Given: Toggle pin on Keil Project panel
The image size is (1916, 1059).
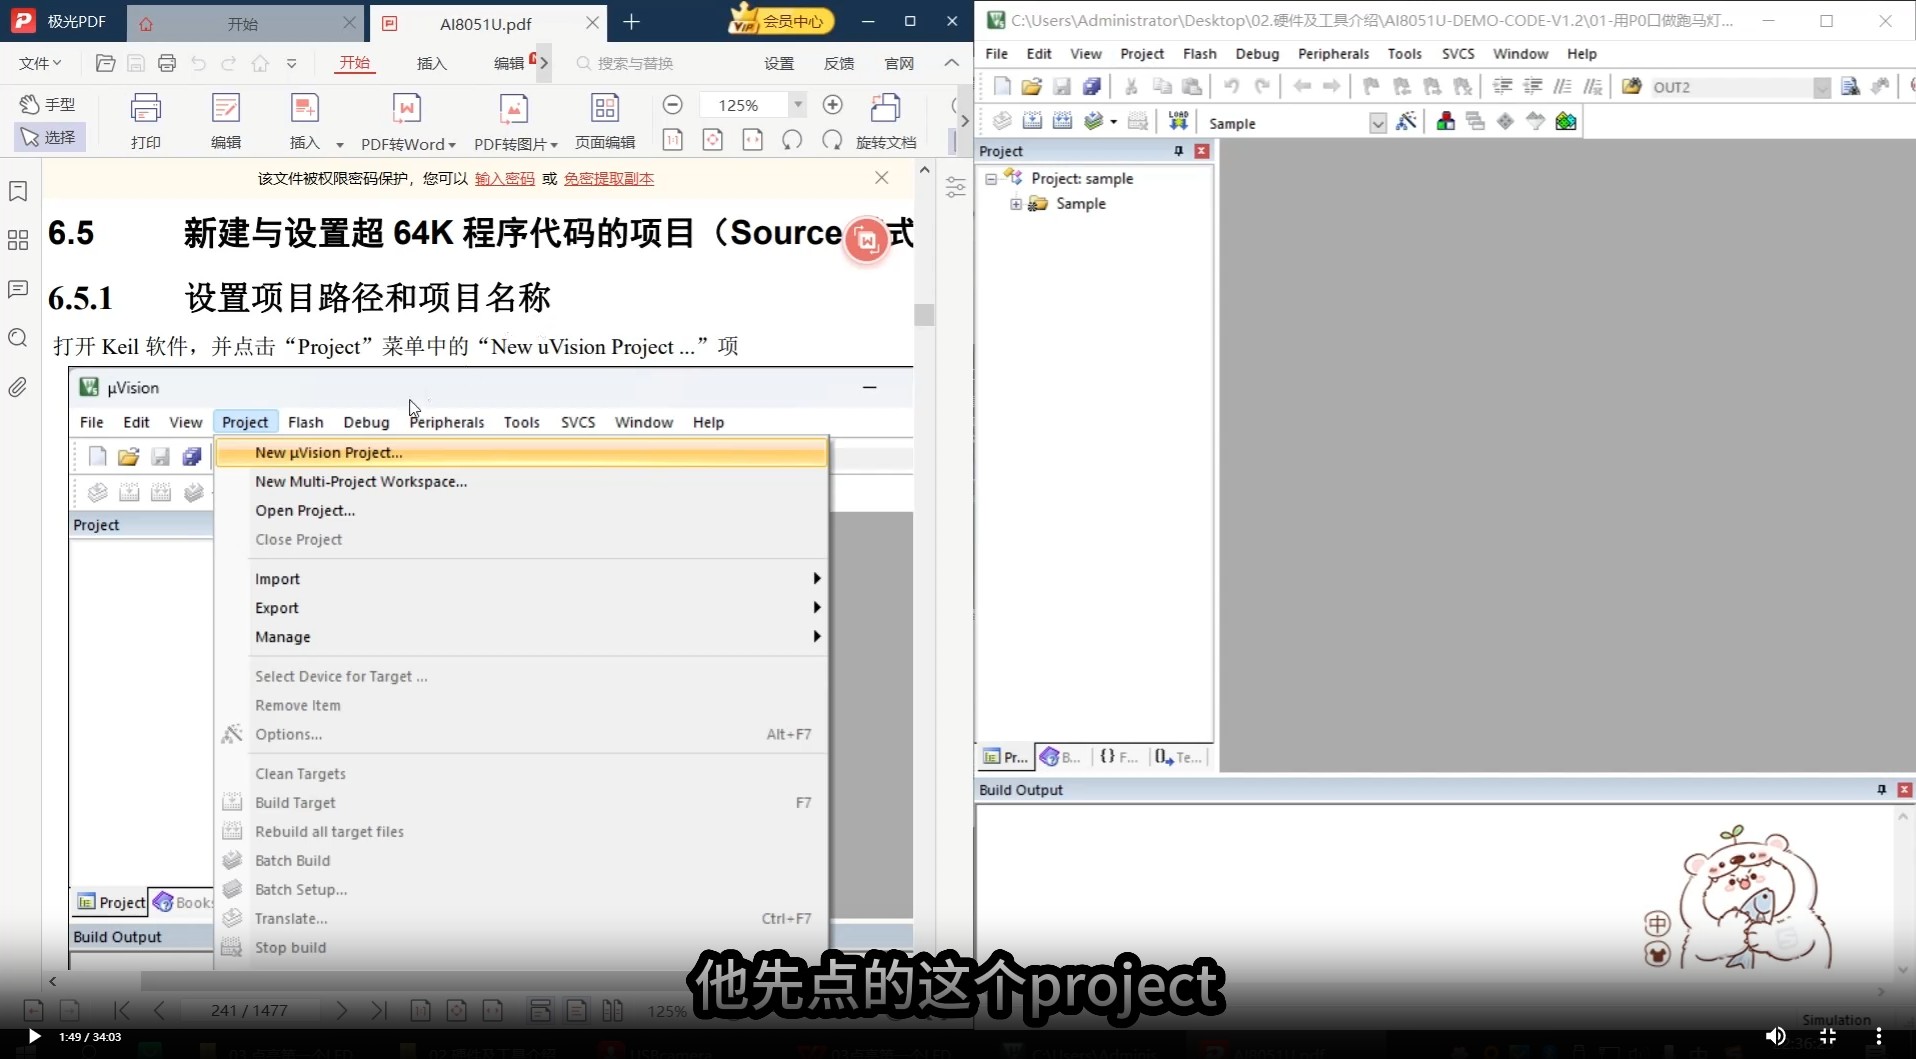Looking at the screenshot, I should coord(1179,151).
